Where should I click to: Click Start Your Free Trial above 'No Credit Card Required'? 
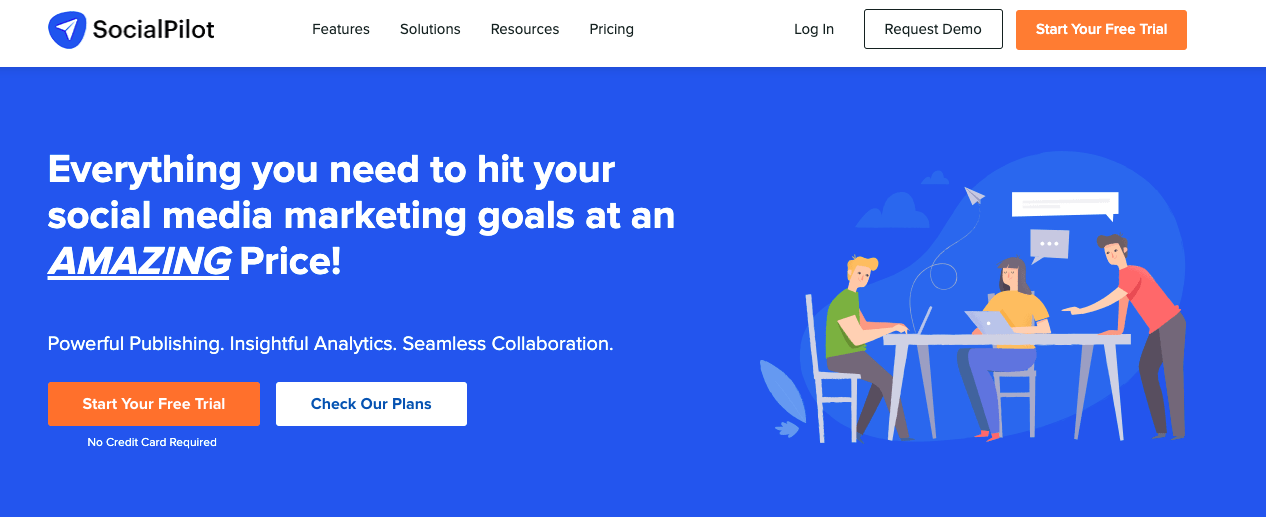154,404
